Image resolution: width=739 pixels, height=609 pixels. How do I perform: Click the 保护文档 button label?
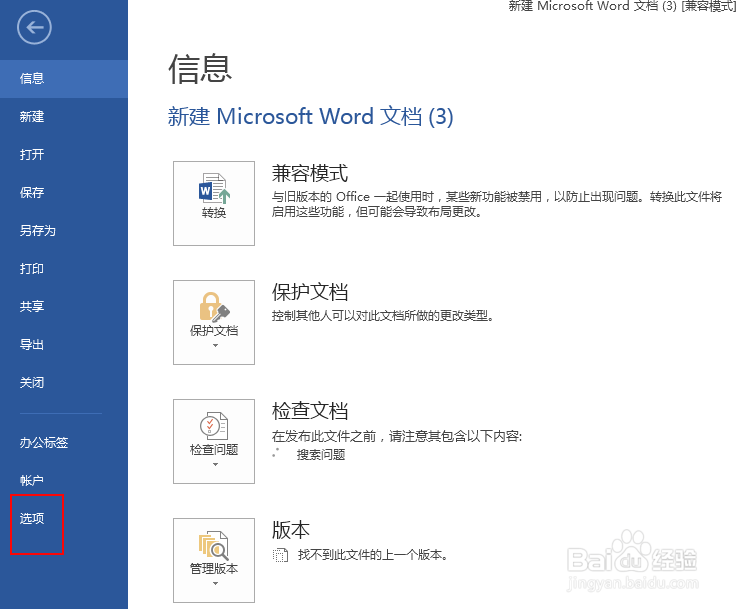(214, 331)
